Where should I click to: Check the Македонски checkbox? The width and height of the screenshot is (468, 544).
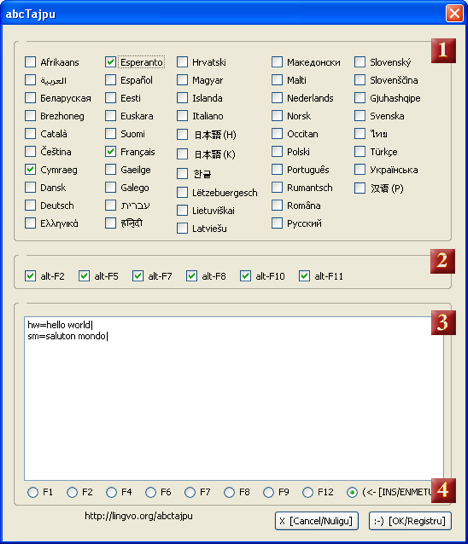pyautogui.click(x=277, y=62)
